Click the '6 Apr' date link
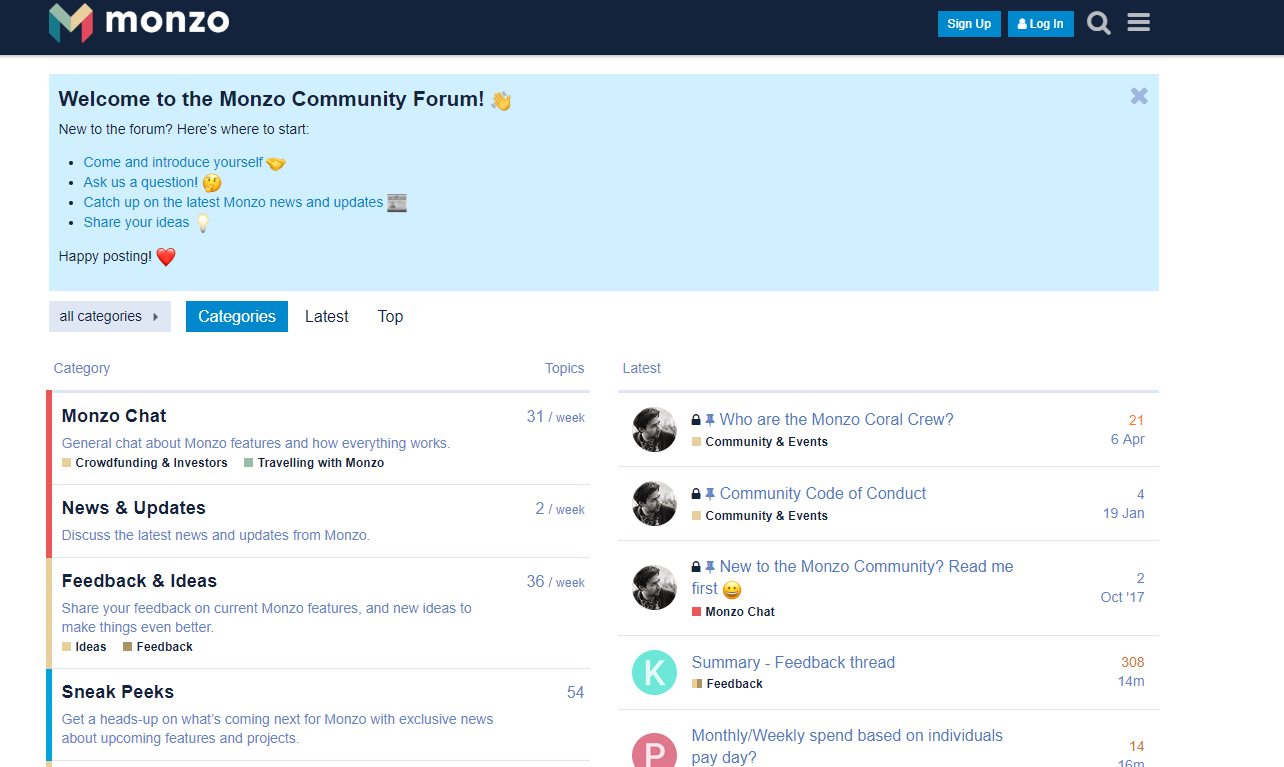Screen dimensions: 1284x767 pos(1128,439)
